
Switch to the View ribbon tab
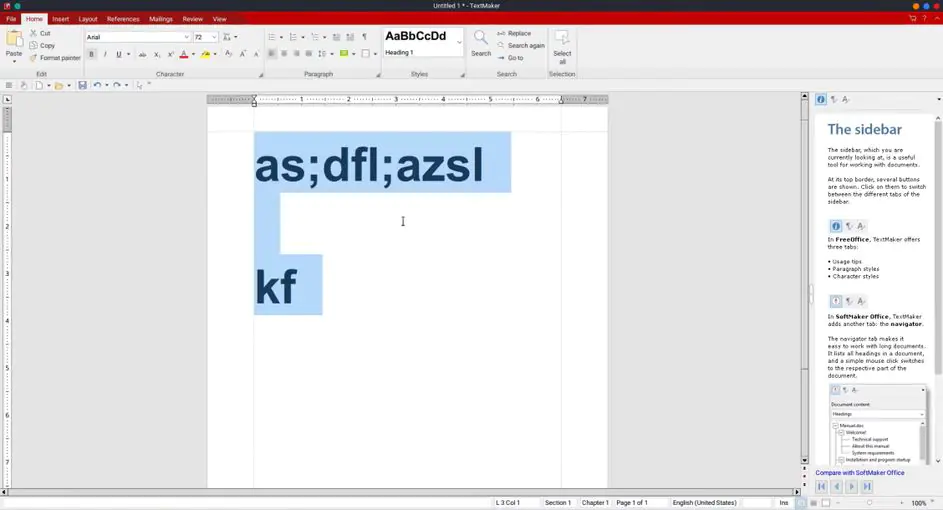pyautogui.click(x=220, y=19)
